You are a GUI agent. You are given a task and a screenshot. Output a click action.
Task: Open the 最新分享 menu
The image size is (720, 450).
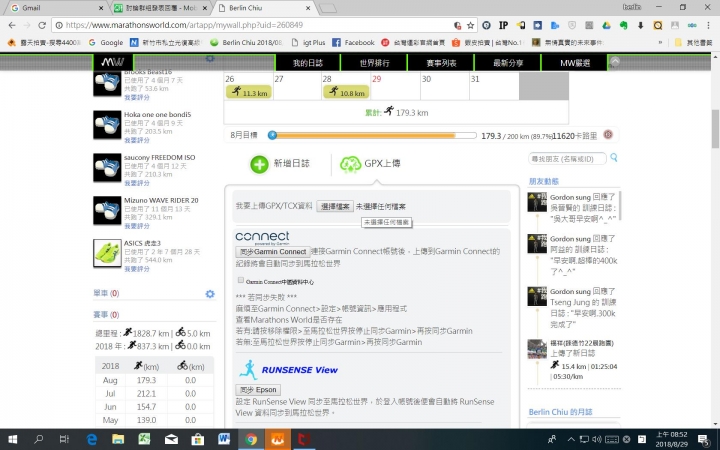tap(508, 63)
